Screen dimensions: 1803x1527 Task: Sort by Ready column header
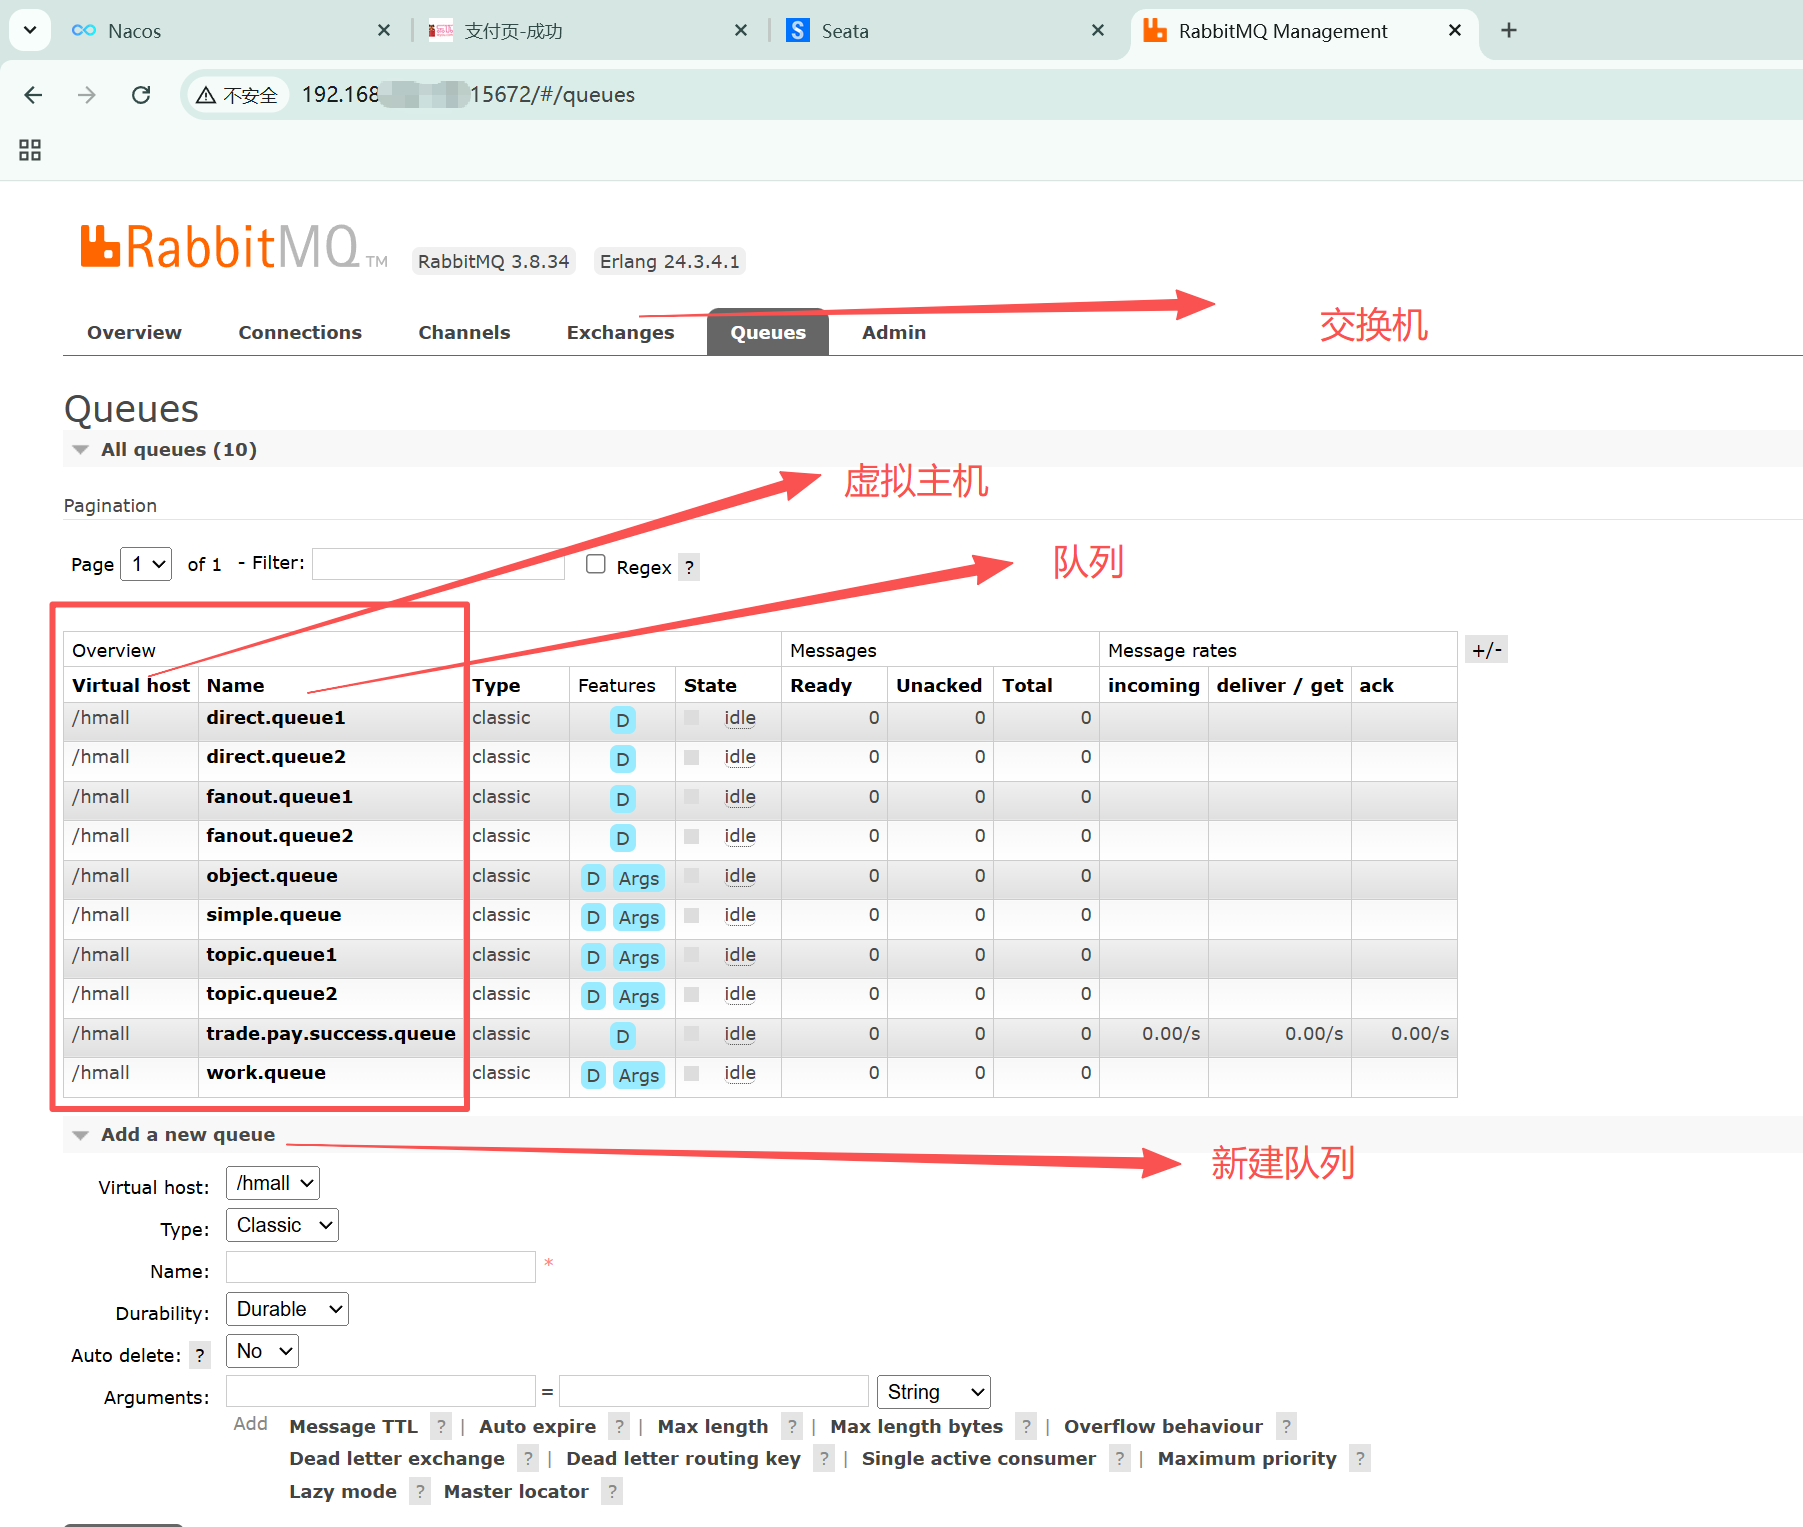coord(821,685)
